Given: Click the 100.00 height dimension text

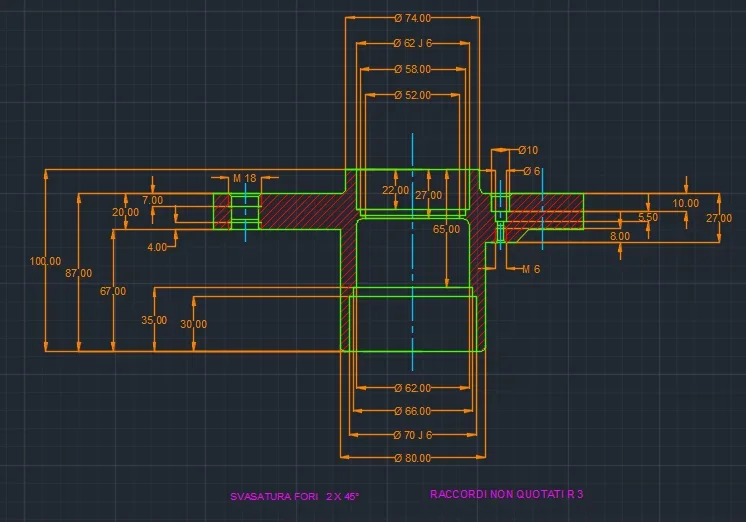Looking at the screenshot, I should pos(45,262).
